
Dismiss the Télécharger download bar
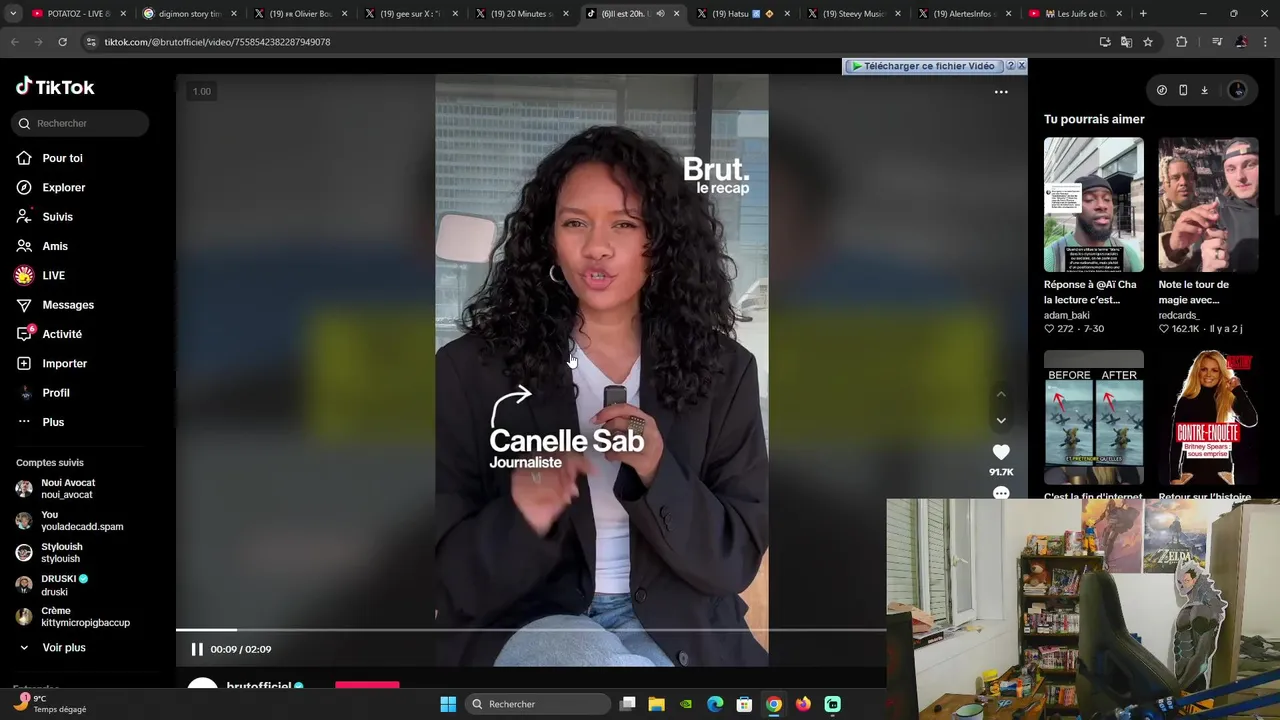point(1021,66)
